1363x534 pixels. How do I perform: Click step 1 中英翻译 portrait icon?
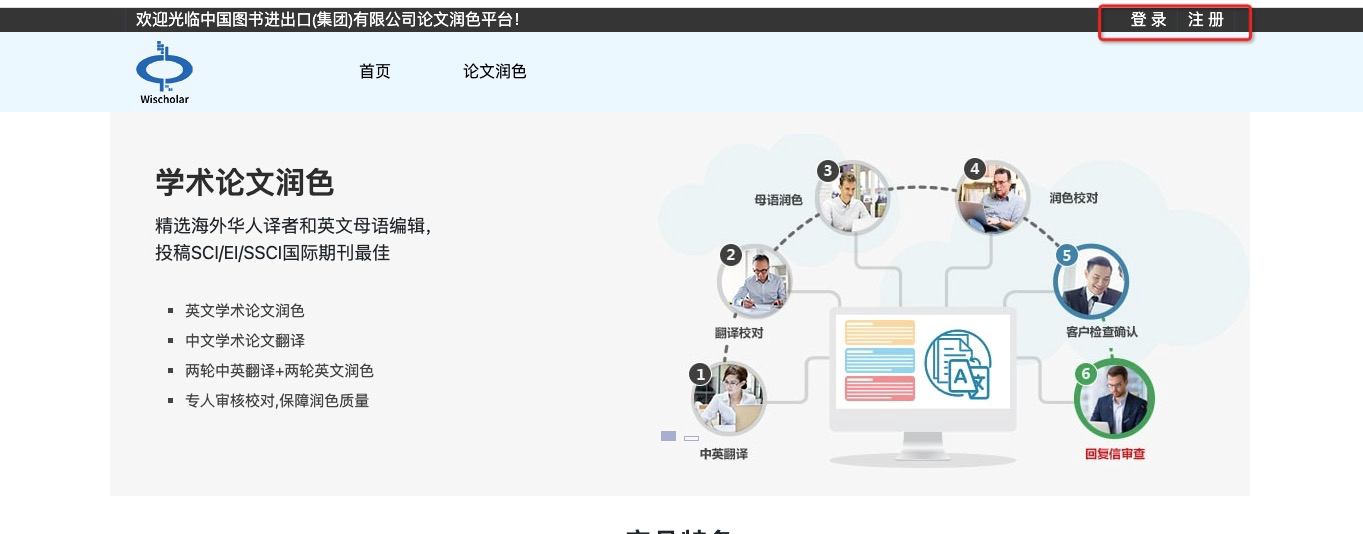point(729,398)
